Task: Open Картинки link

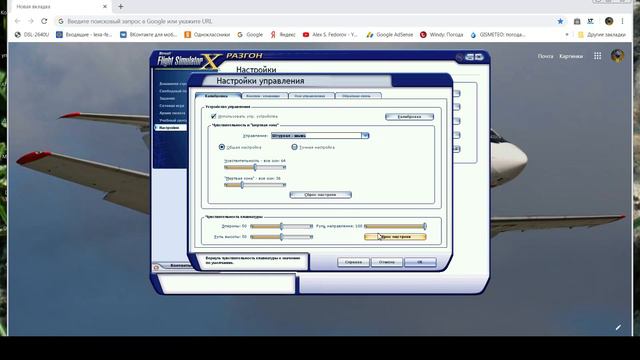Action: click(571, 56)
